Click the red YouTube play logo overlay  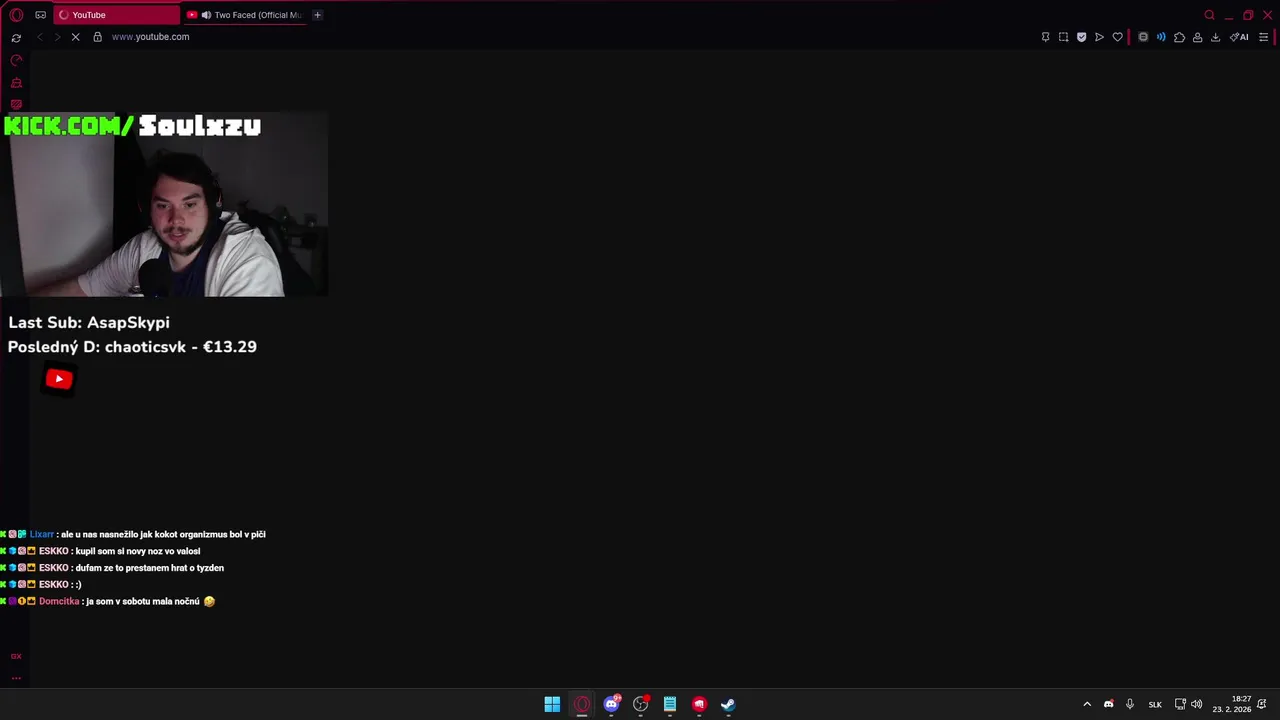[x=59, y=379]
